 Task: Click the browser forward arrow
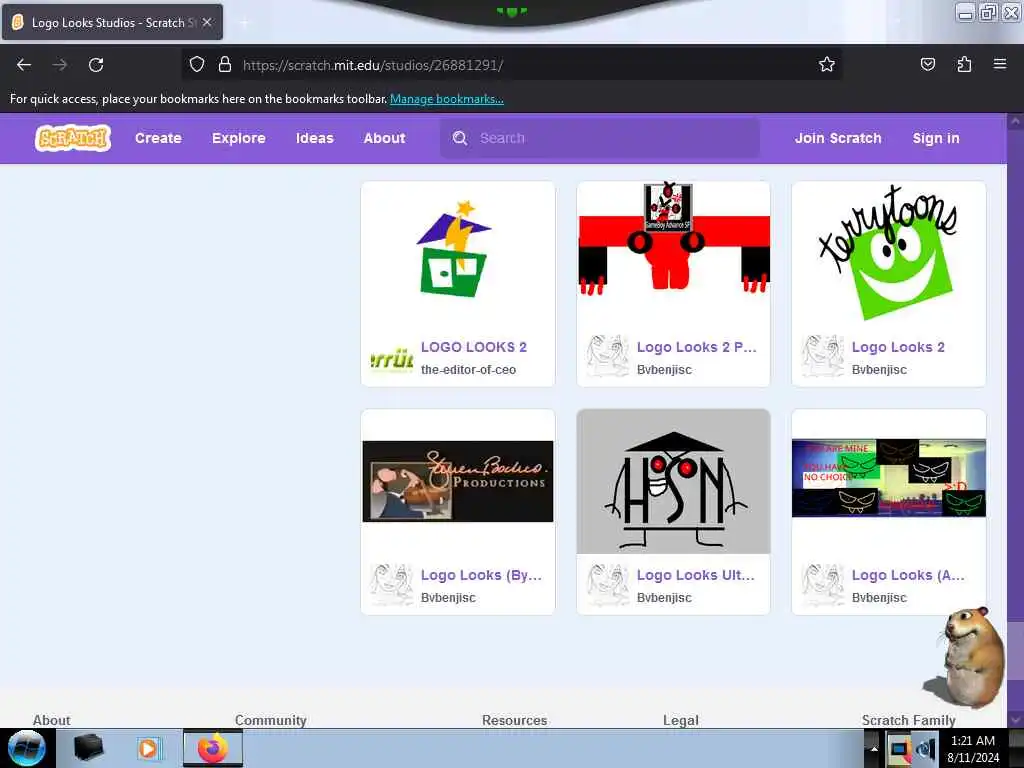tap(60, 65)
